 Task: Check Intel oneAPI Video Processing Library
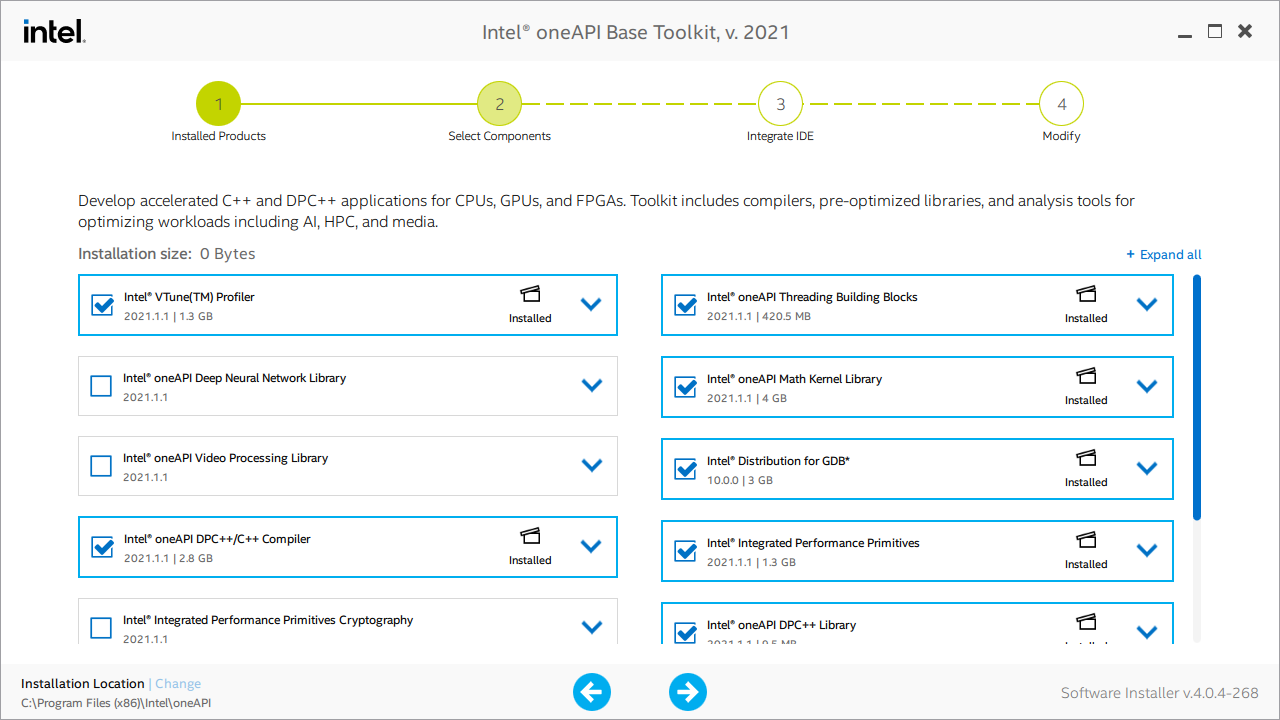click(101, 466)
